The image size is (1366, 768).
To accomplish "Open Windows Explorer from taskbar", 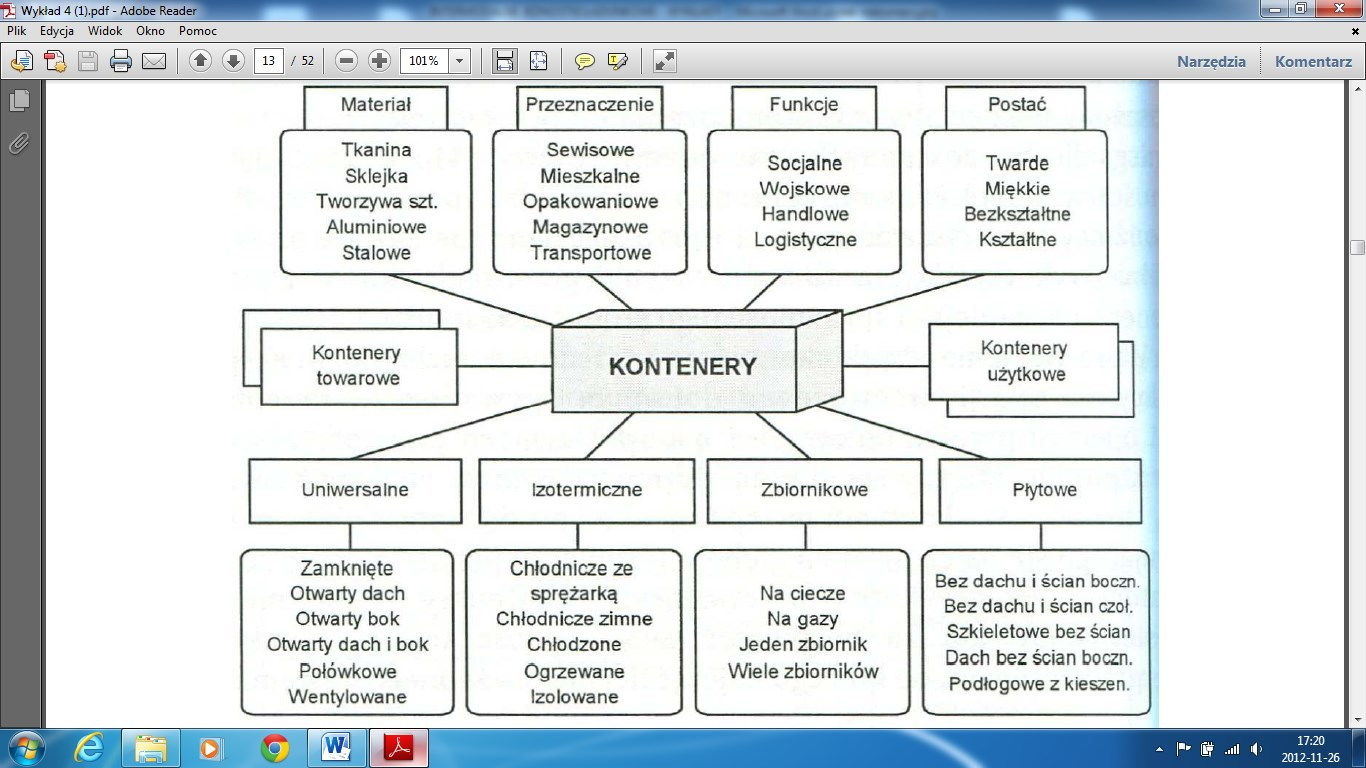I will coord(151,748).
